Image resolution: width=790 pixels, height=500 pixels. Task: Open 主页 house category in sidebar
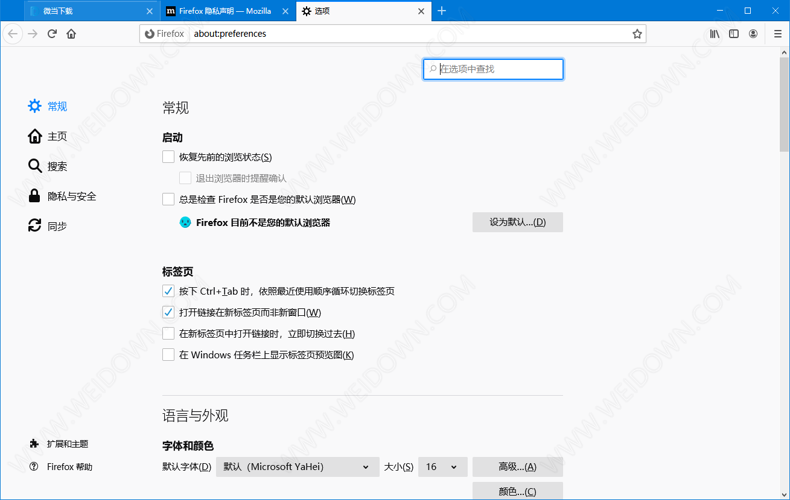click(47, 136)
